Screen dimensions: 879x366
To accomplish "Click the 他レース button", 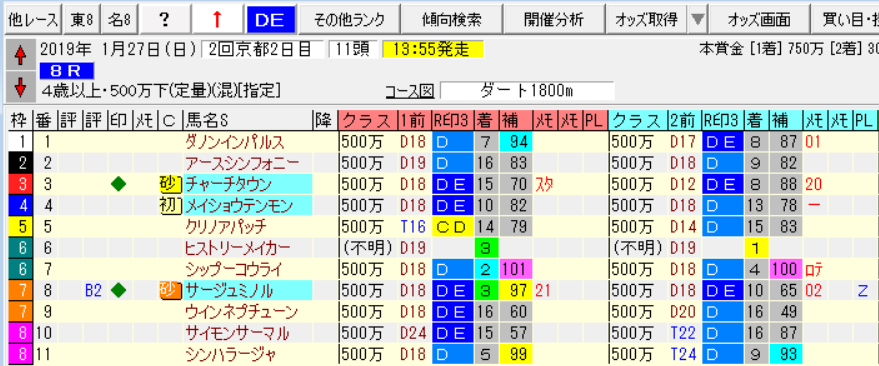I will [x=33, y=19].
